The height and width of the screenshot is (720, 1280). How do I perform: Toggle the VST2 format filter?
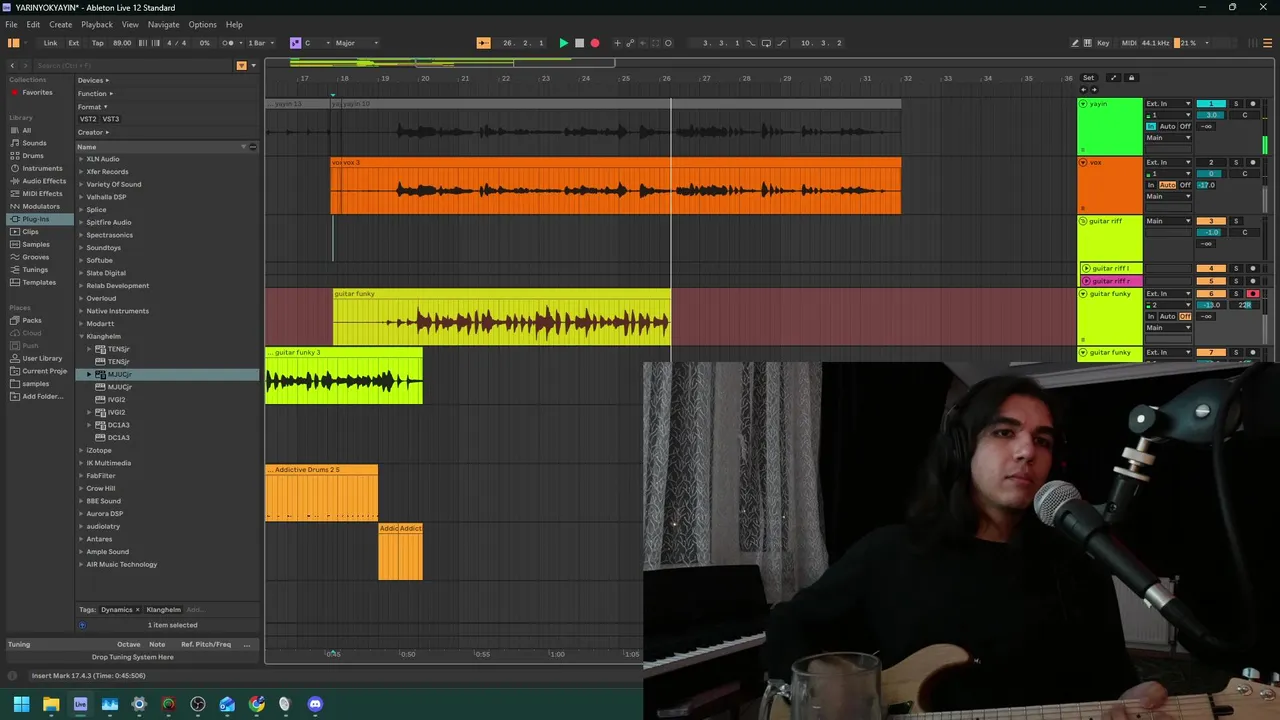tap(88, 119)
